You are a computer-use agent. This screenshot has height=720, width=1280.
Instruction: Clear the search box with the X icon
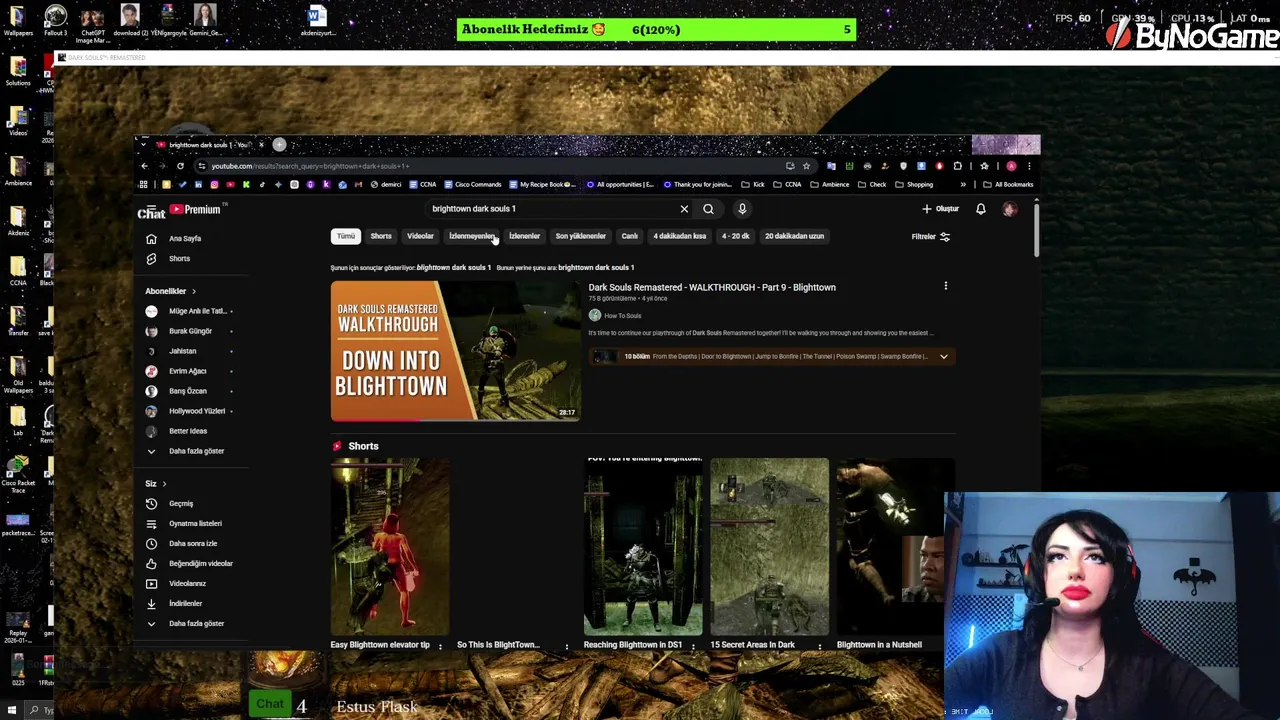coord(684,209)
